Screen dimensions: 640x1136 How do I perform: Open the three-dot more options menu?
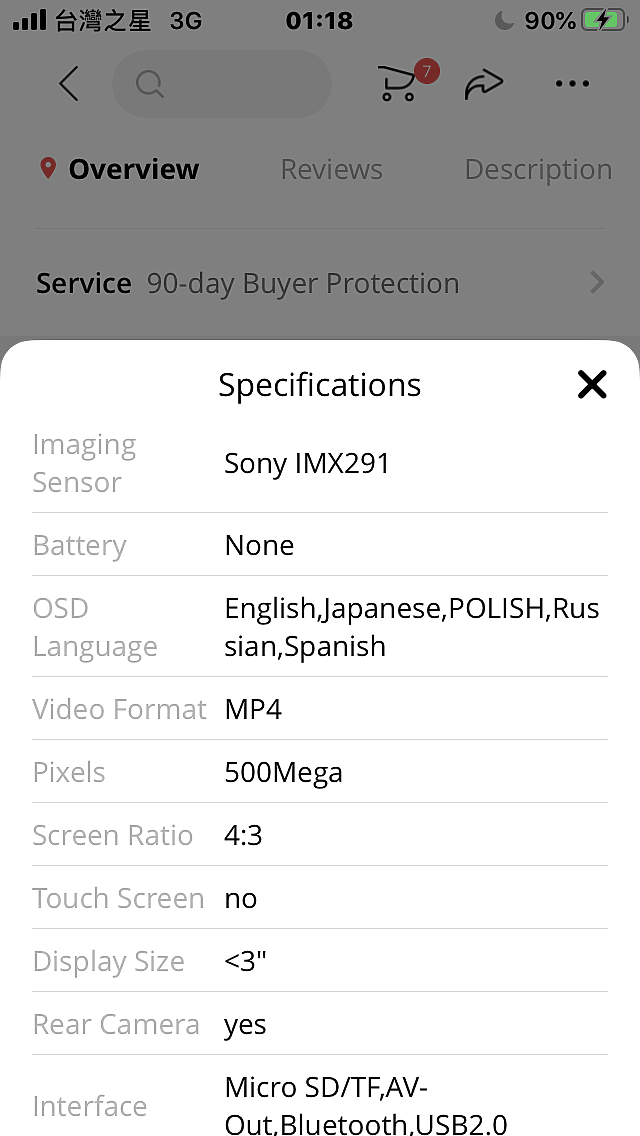click(572, 84)
